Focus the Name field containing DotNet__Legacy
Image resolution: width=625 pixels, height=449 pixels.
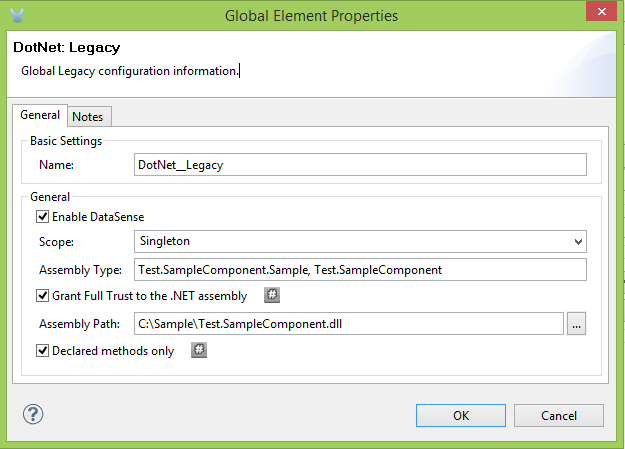[359, 165]
